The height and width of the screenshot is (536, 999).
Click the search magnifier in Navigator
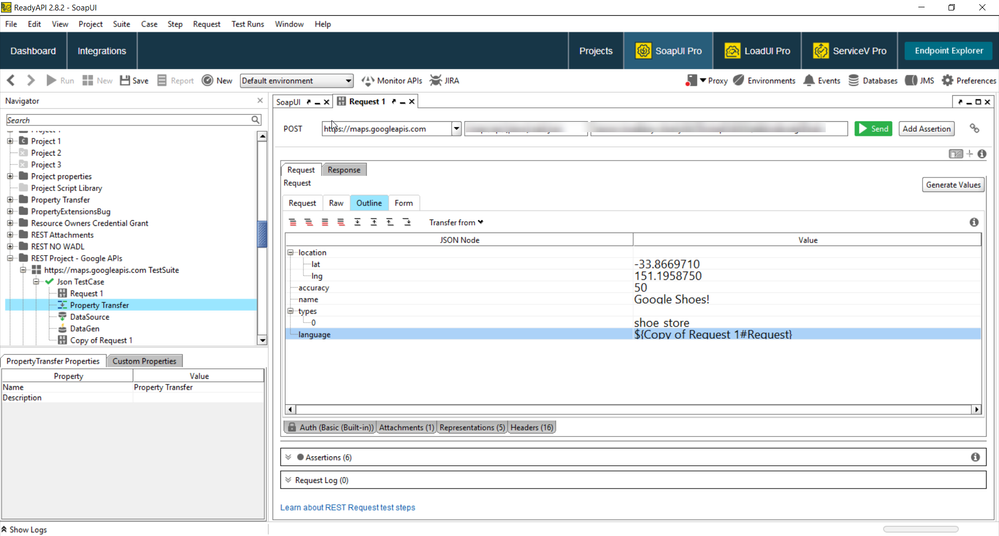256,120
